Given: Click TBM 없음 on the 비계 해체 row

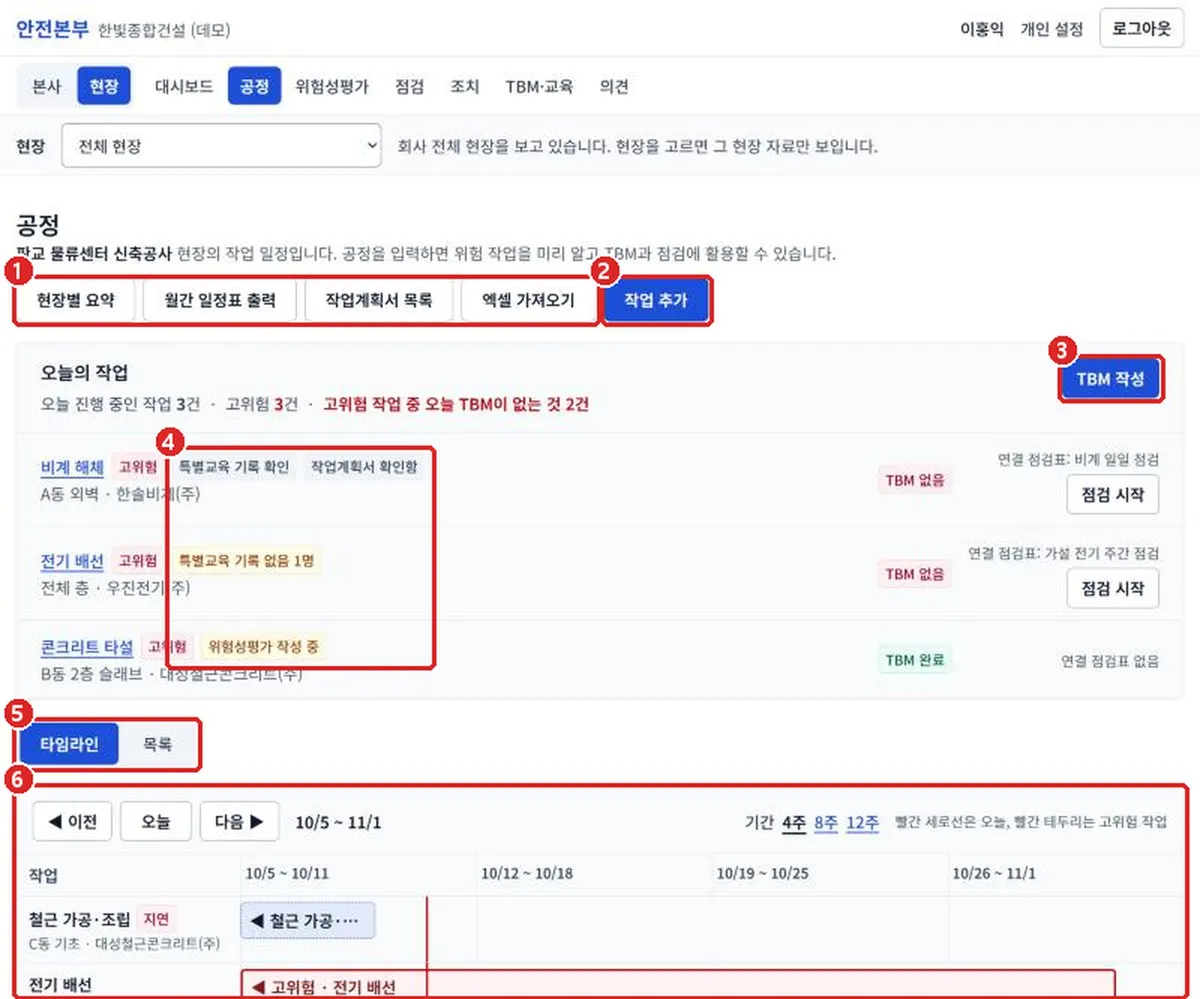Looking at the screenshot, I should click(914, 480).
